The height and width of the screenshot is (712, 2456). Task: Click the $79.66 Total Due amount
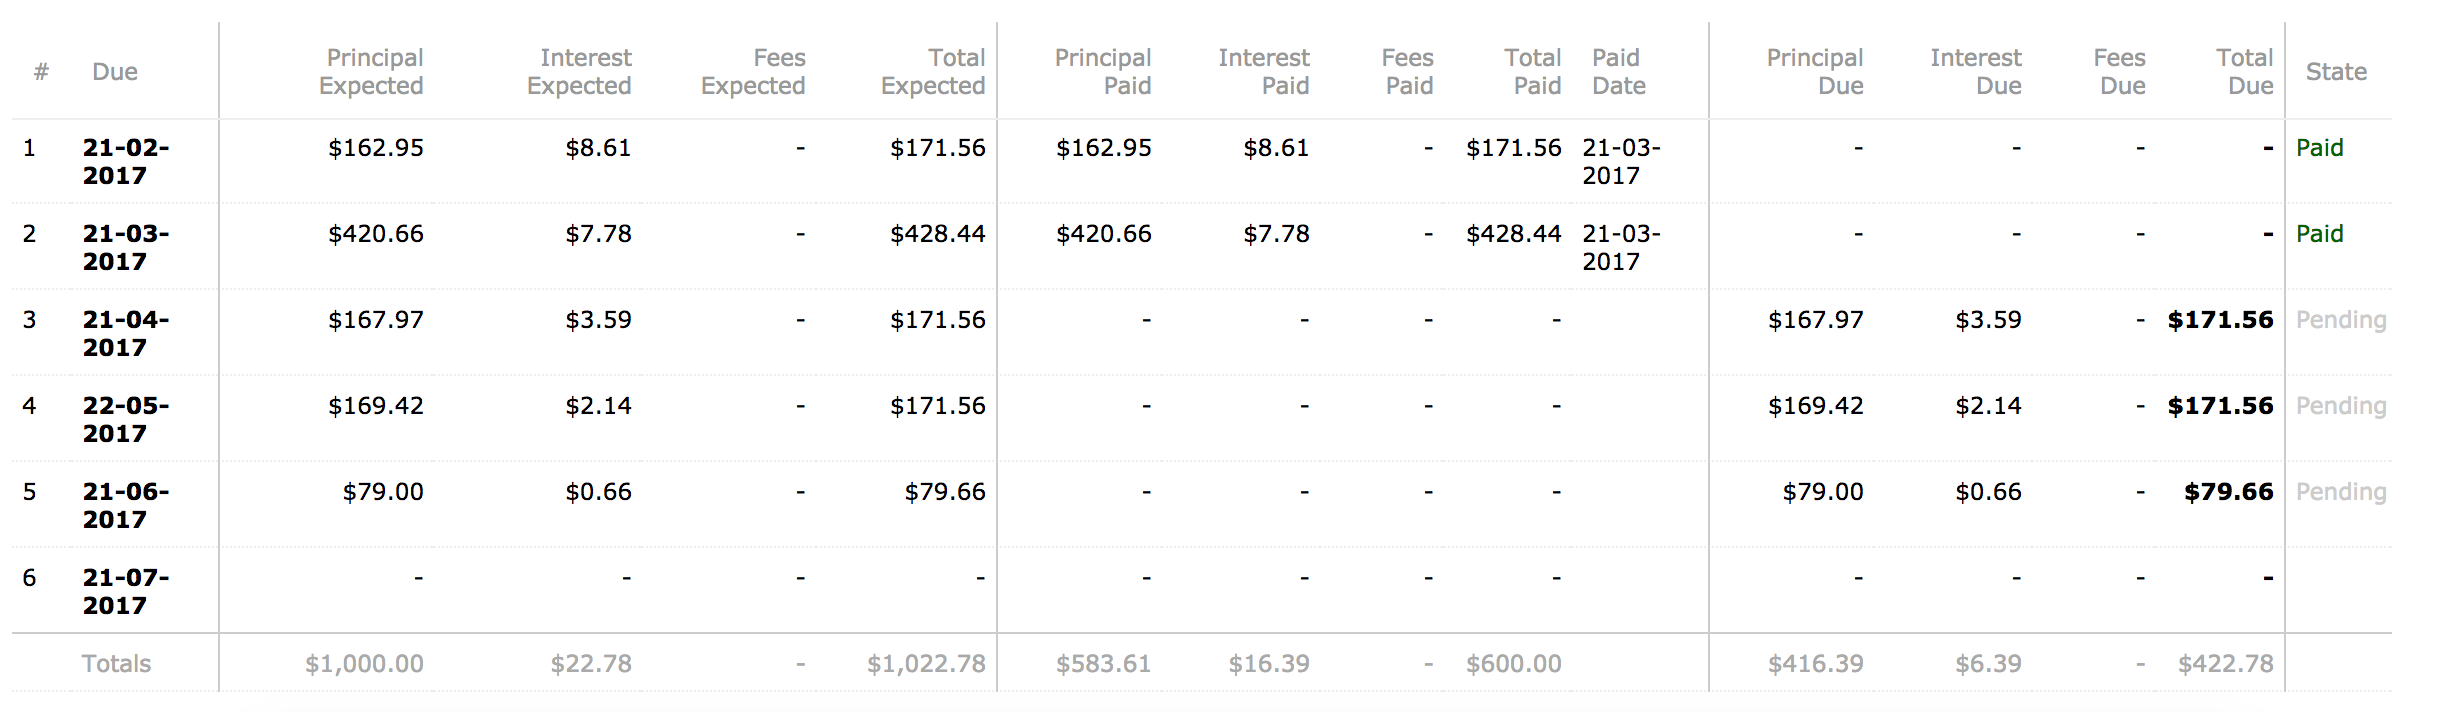[x=2228, y=492]
